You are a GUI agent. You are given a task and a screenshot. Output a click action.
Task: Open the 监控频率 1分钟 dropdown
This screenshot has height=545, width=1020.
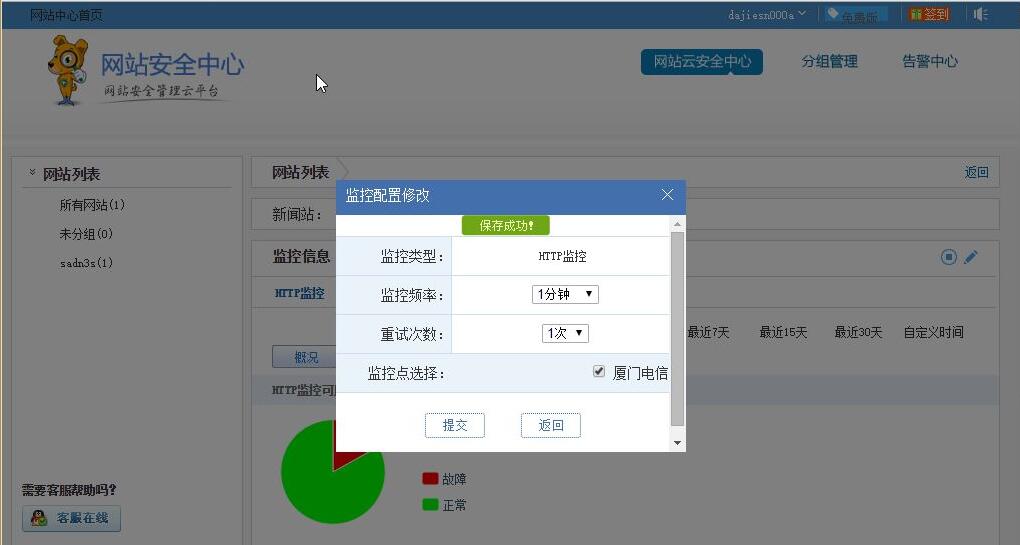[x=565, y=294]
